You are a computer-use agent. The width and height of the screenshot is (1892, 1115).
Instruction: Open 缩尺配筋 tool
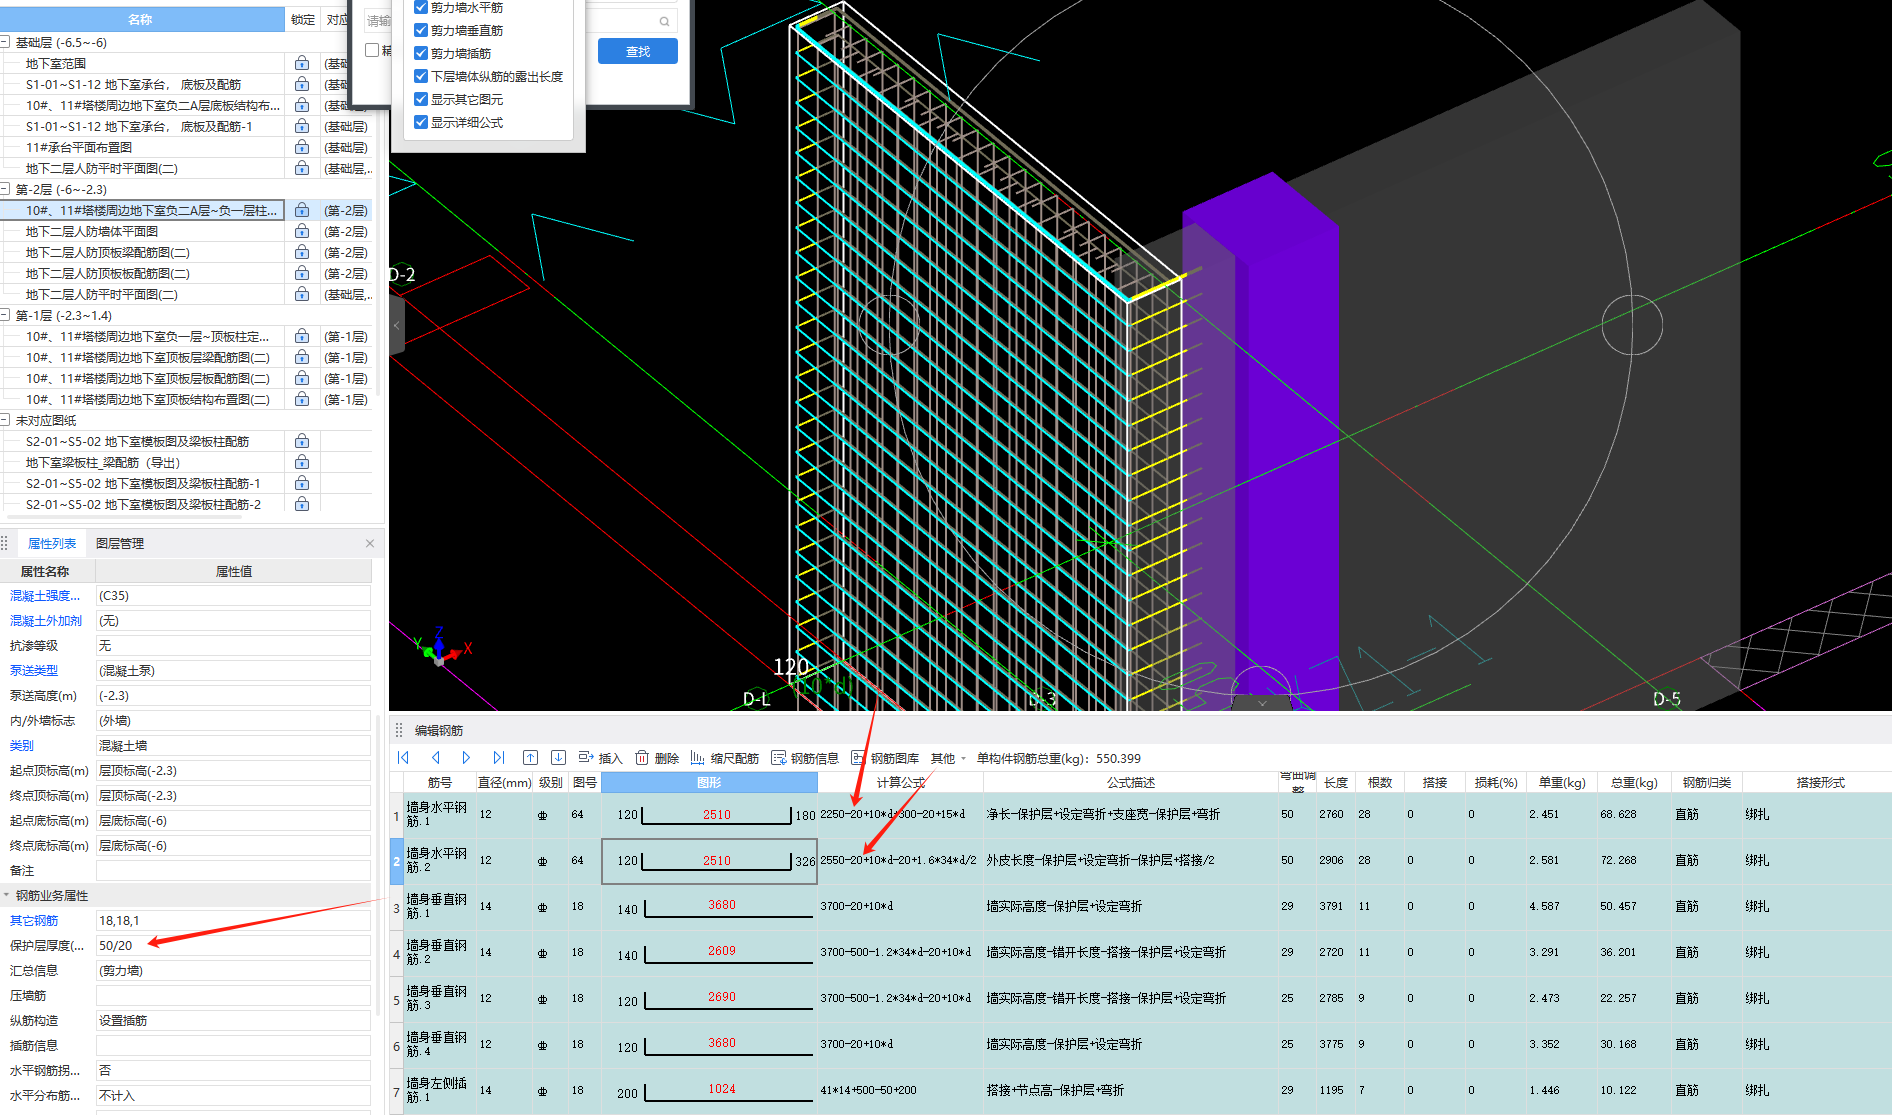pyautogui.click(x=724, y=758)
